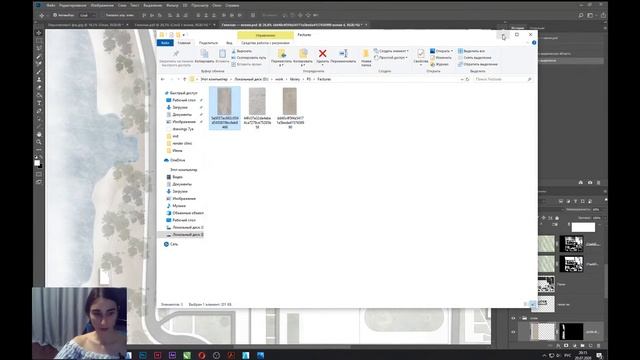Switch to Поделиться ribbon tab
Screen dimensions: 640x360
(208, 43)
